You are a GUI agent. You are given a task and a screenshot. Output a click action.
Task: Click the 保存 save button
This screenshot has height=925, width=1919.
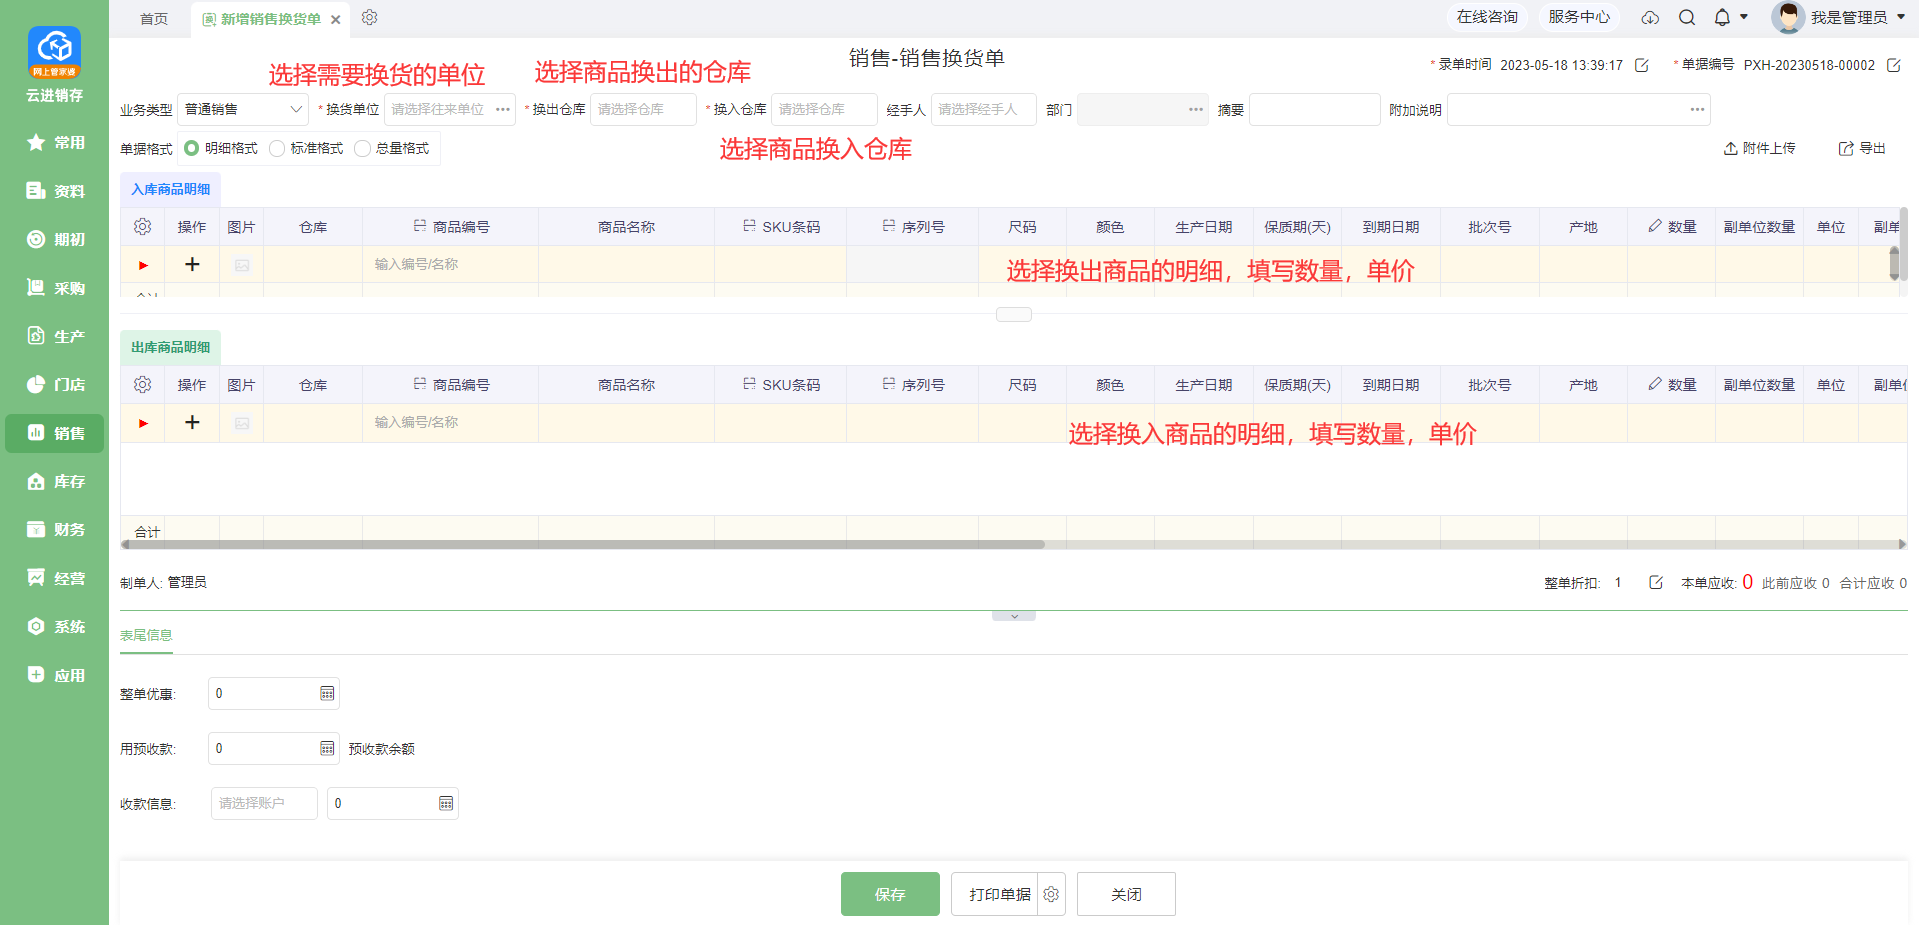click(890, 894)
